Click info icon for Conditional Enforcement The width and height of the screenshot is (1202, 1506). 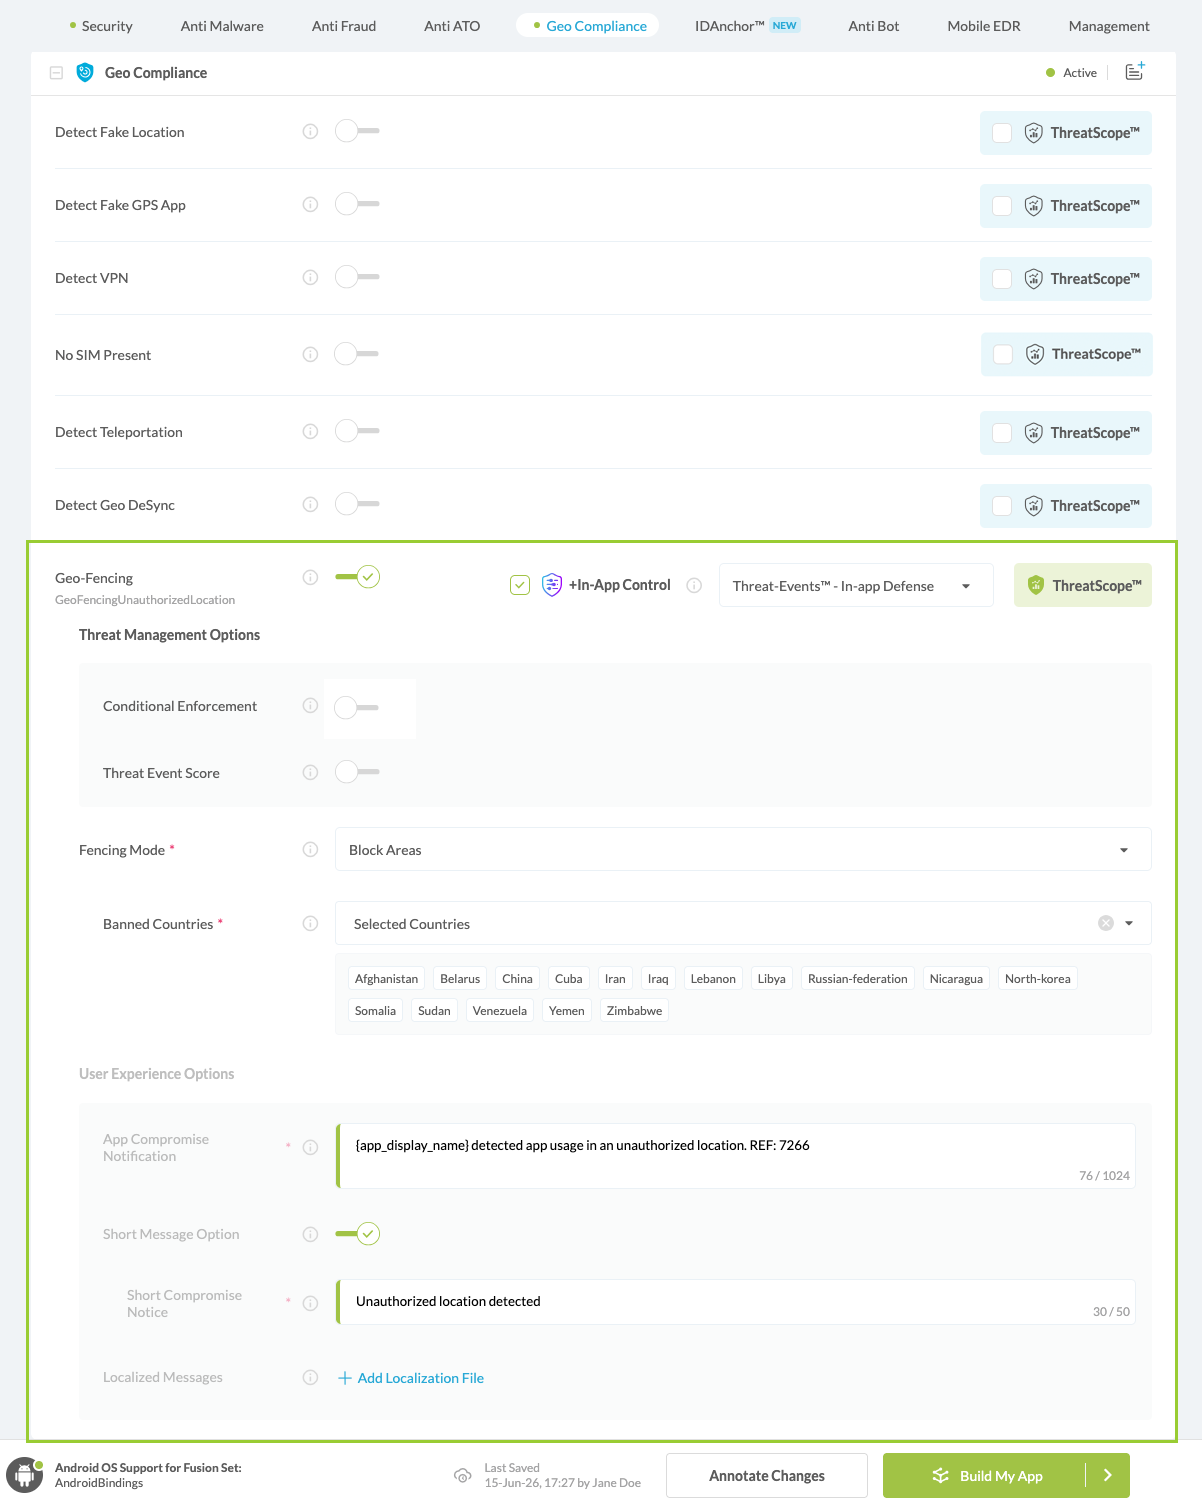tap(310, 706)
